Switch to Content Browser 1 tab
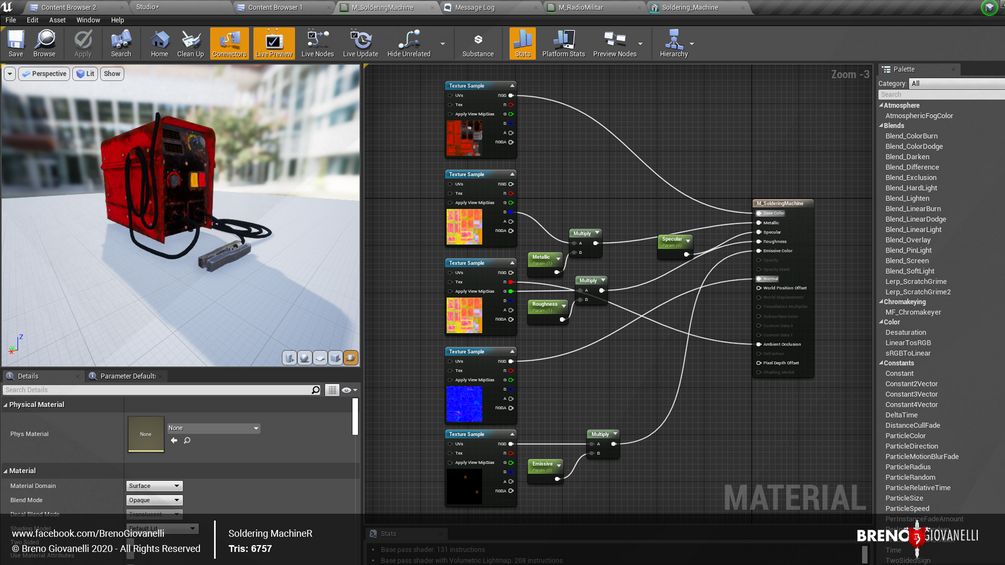 coord(274,8)
